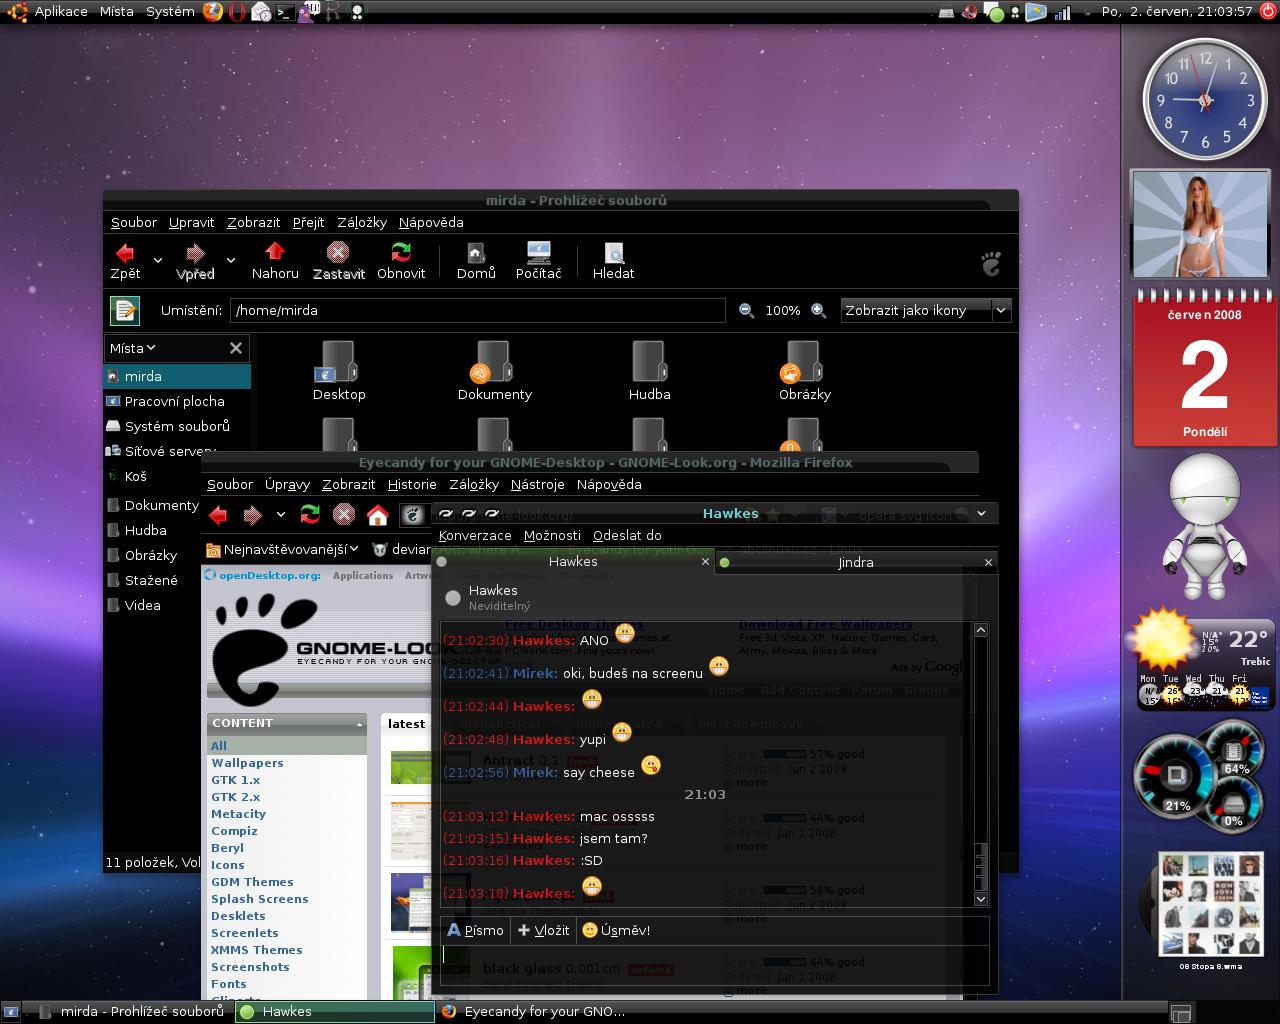This screenshot has height=1024, width=1280.
Task: Switch to Jindra conversation tab
Action: pos(856,562)
